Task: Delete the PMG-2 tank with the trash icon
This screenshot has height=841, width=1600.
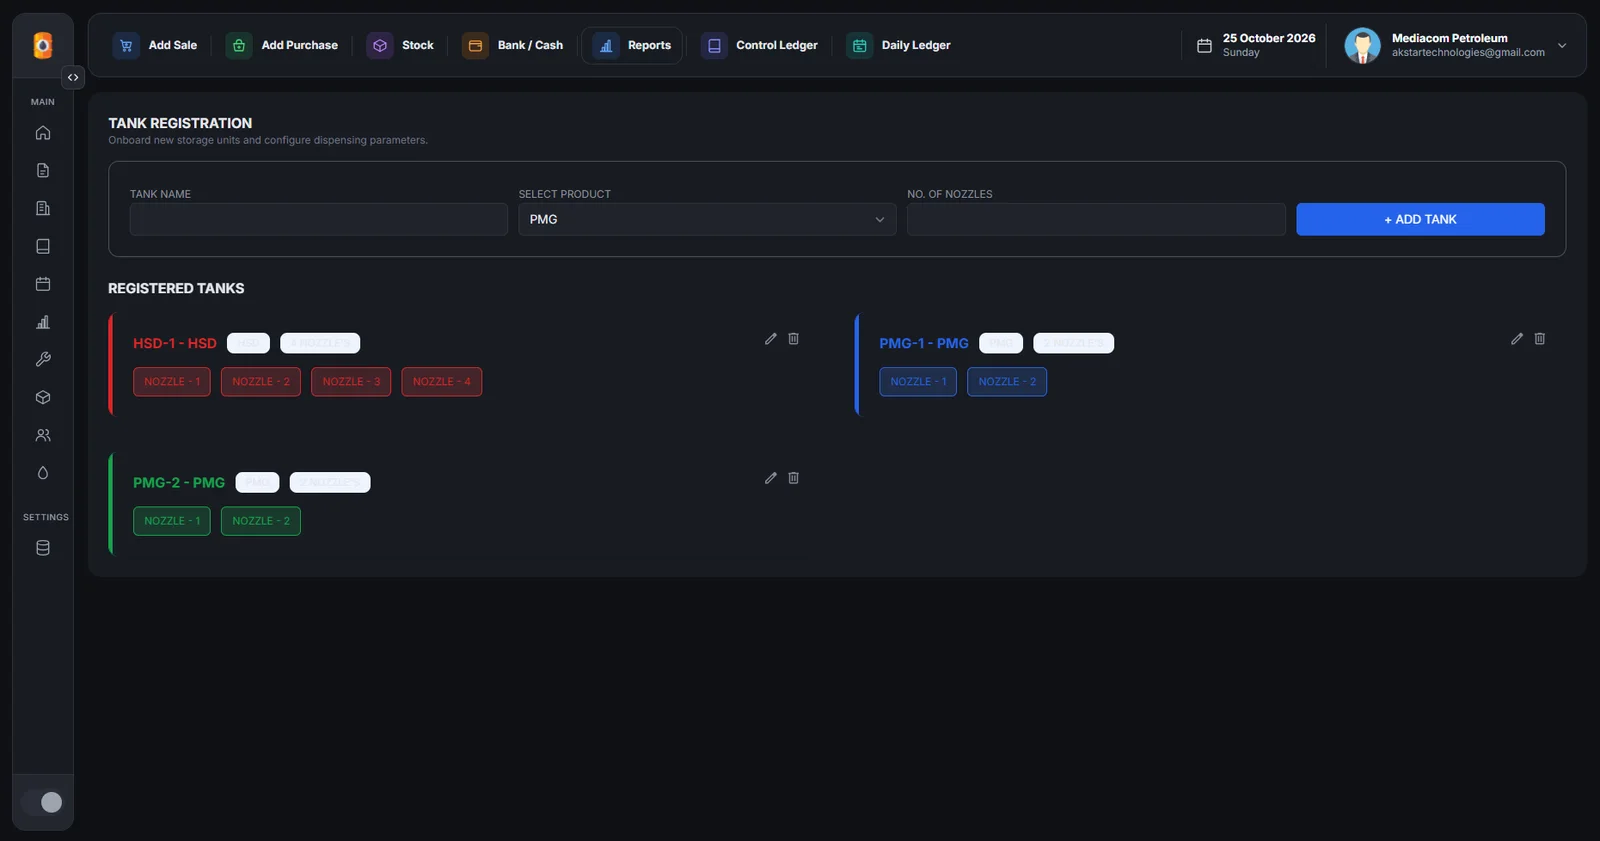Action: 794,478
